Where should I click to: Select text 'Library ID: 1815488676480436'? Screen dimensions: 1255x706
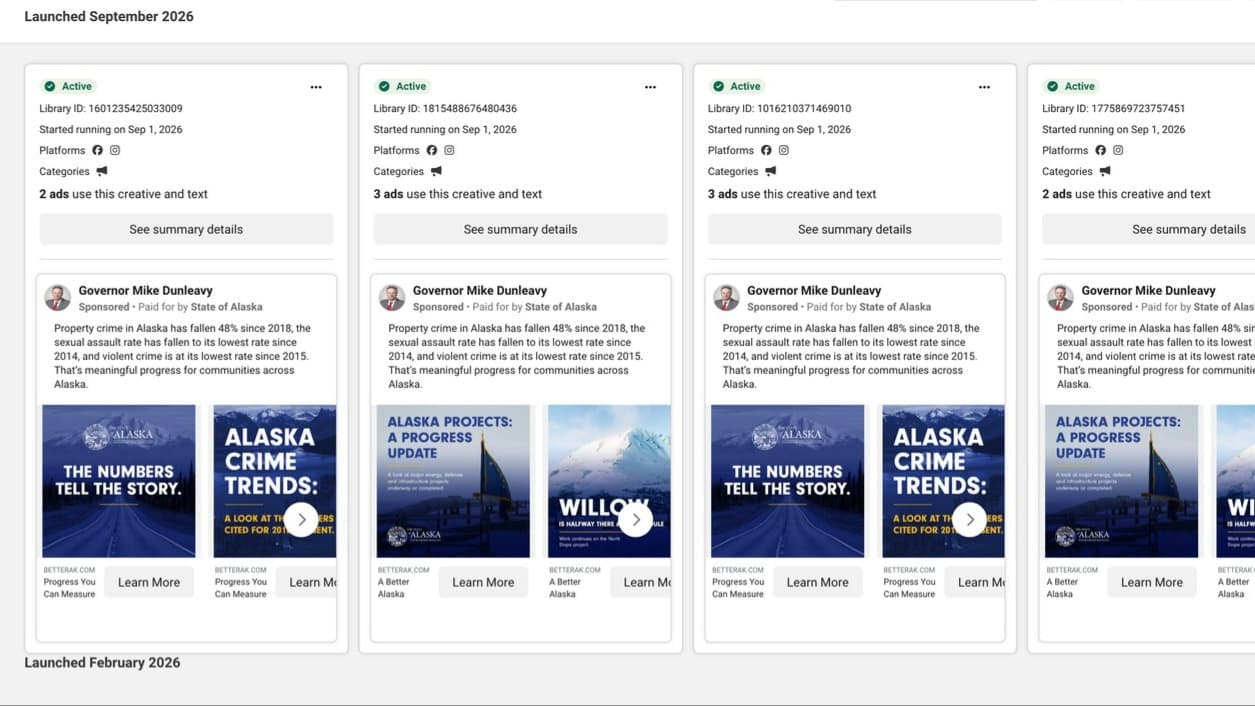[445, 108]
